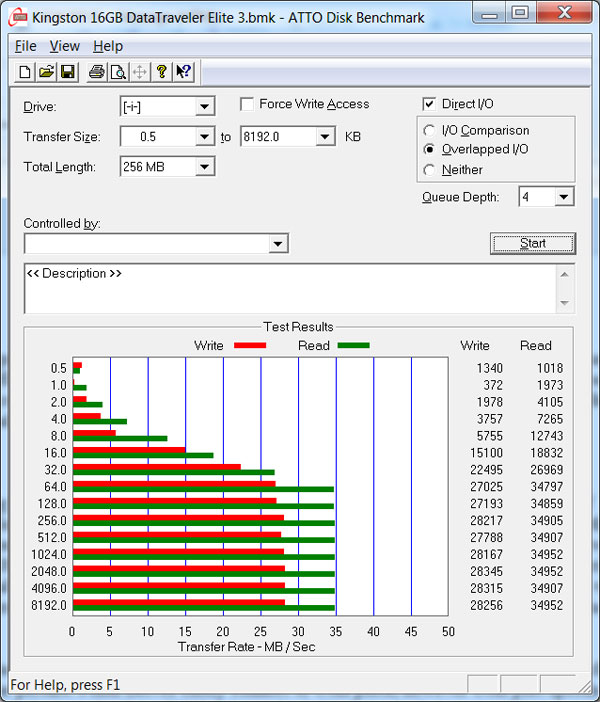Click the 16.0 transfer size label

coord(55,453)
